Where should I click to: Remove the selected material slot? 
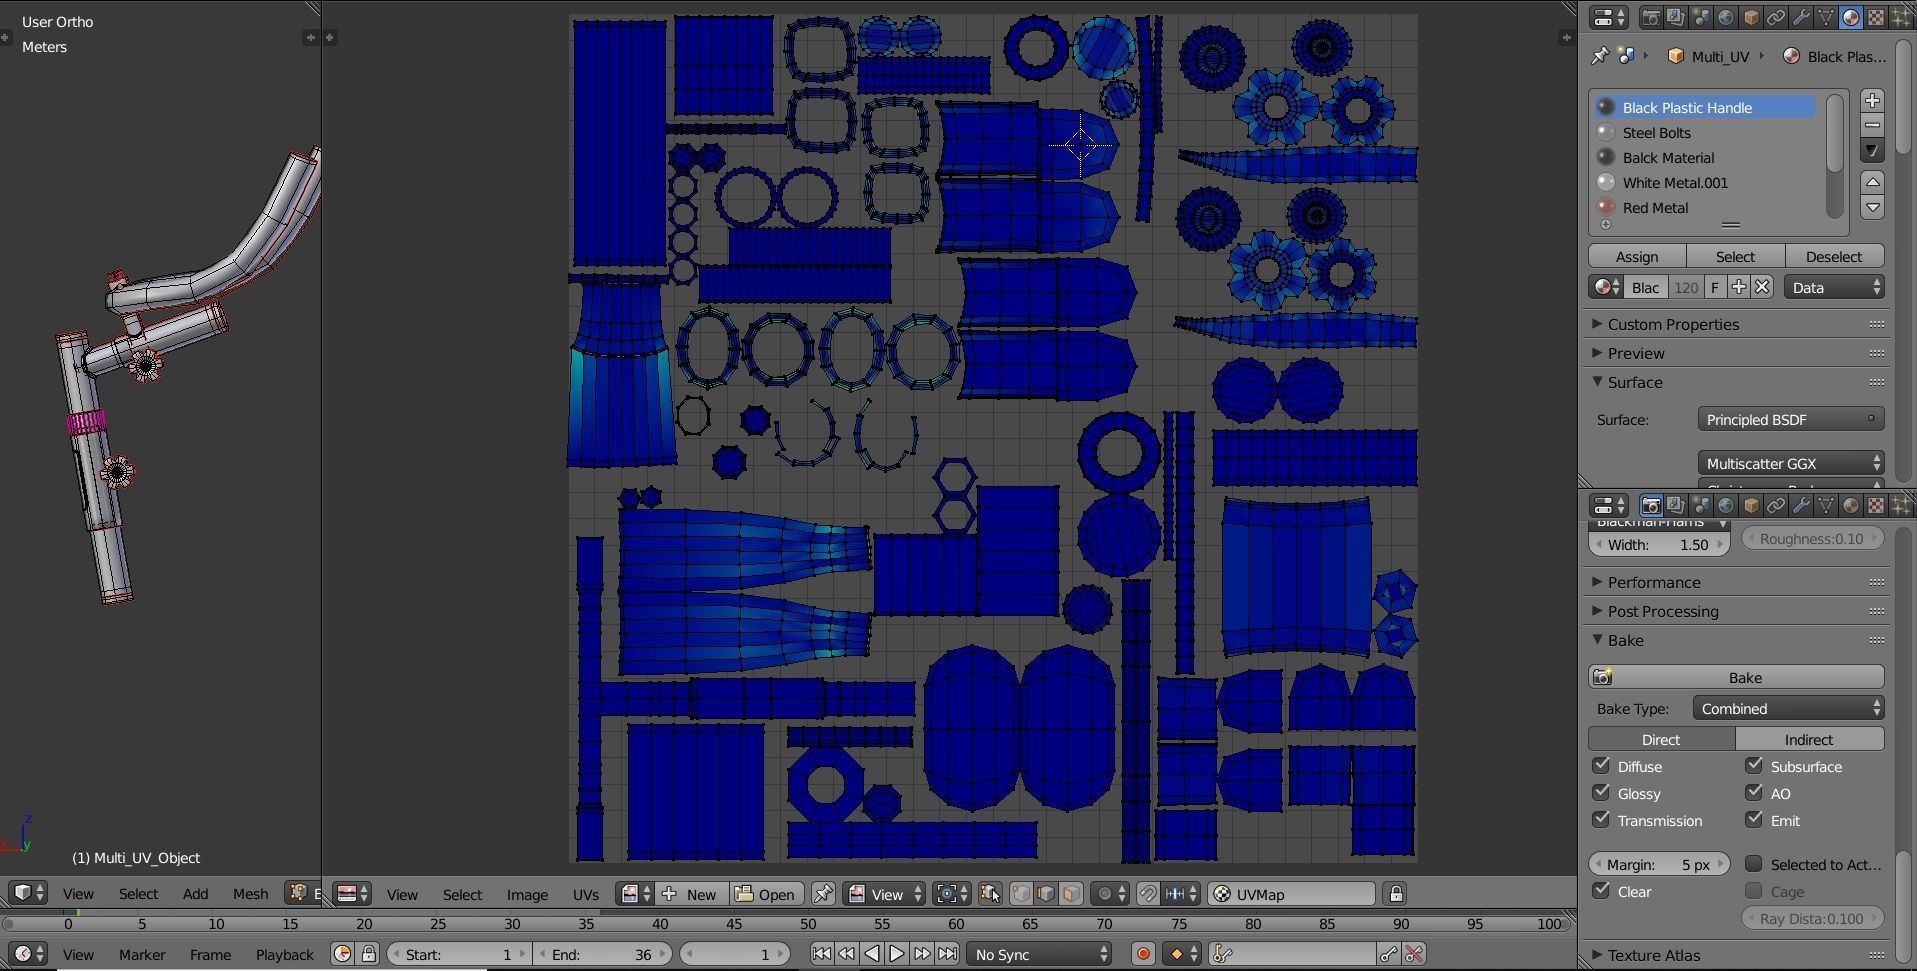click(x=1873, y=125)
